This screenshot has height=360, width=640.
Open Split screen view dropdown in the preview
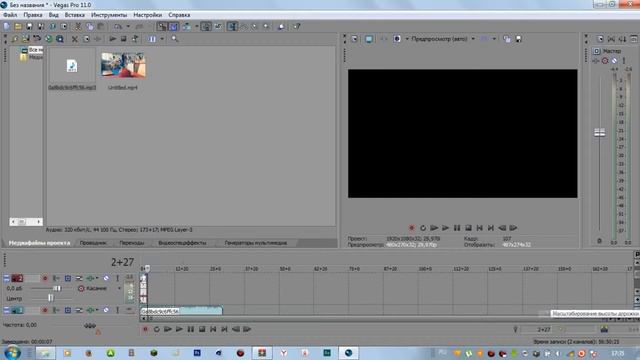(407, 39)
